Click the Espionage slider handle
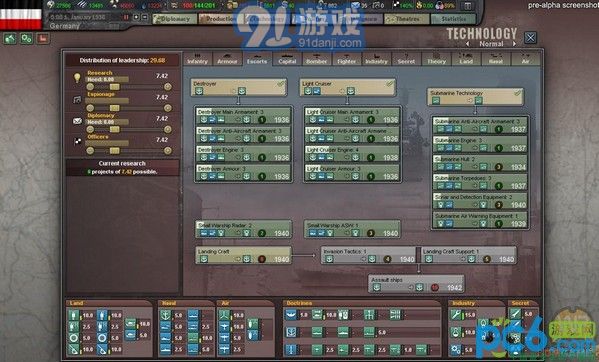 115,108
